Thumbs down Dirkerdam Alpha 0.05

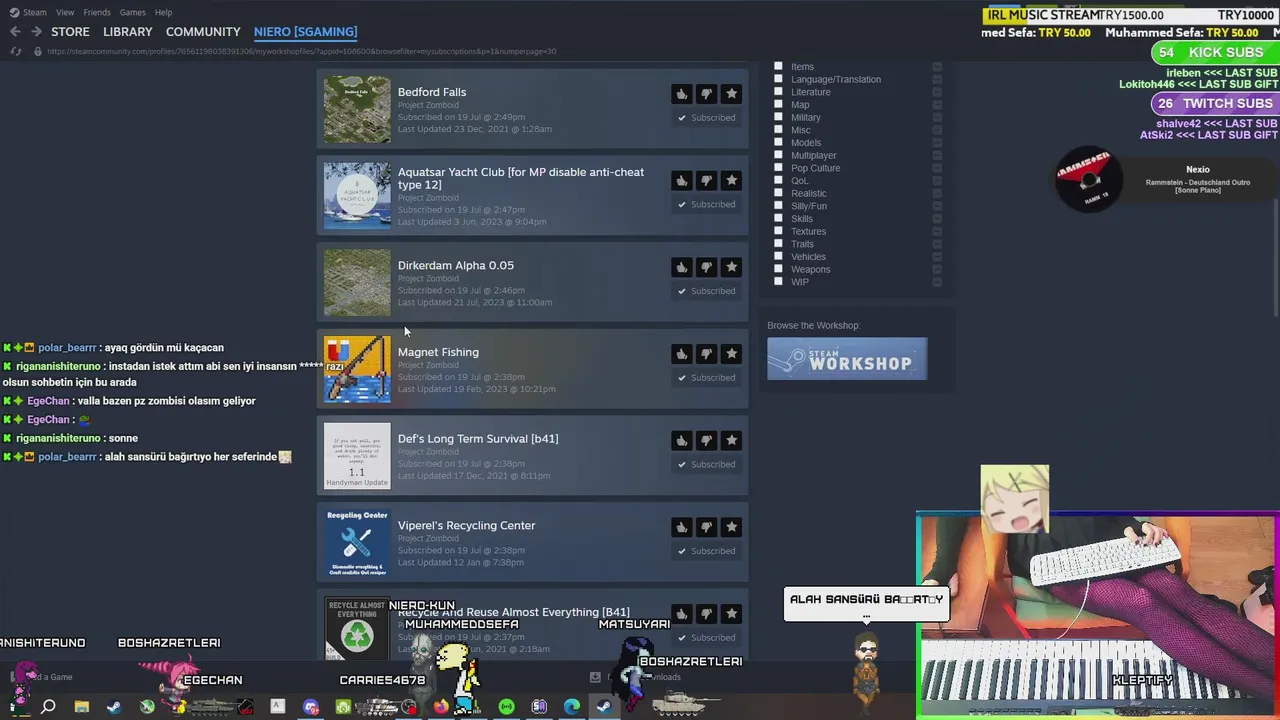tap(706, 267)
